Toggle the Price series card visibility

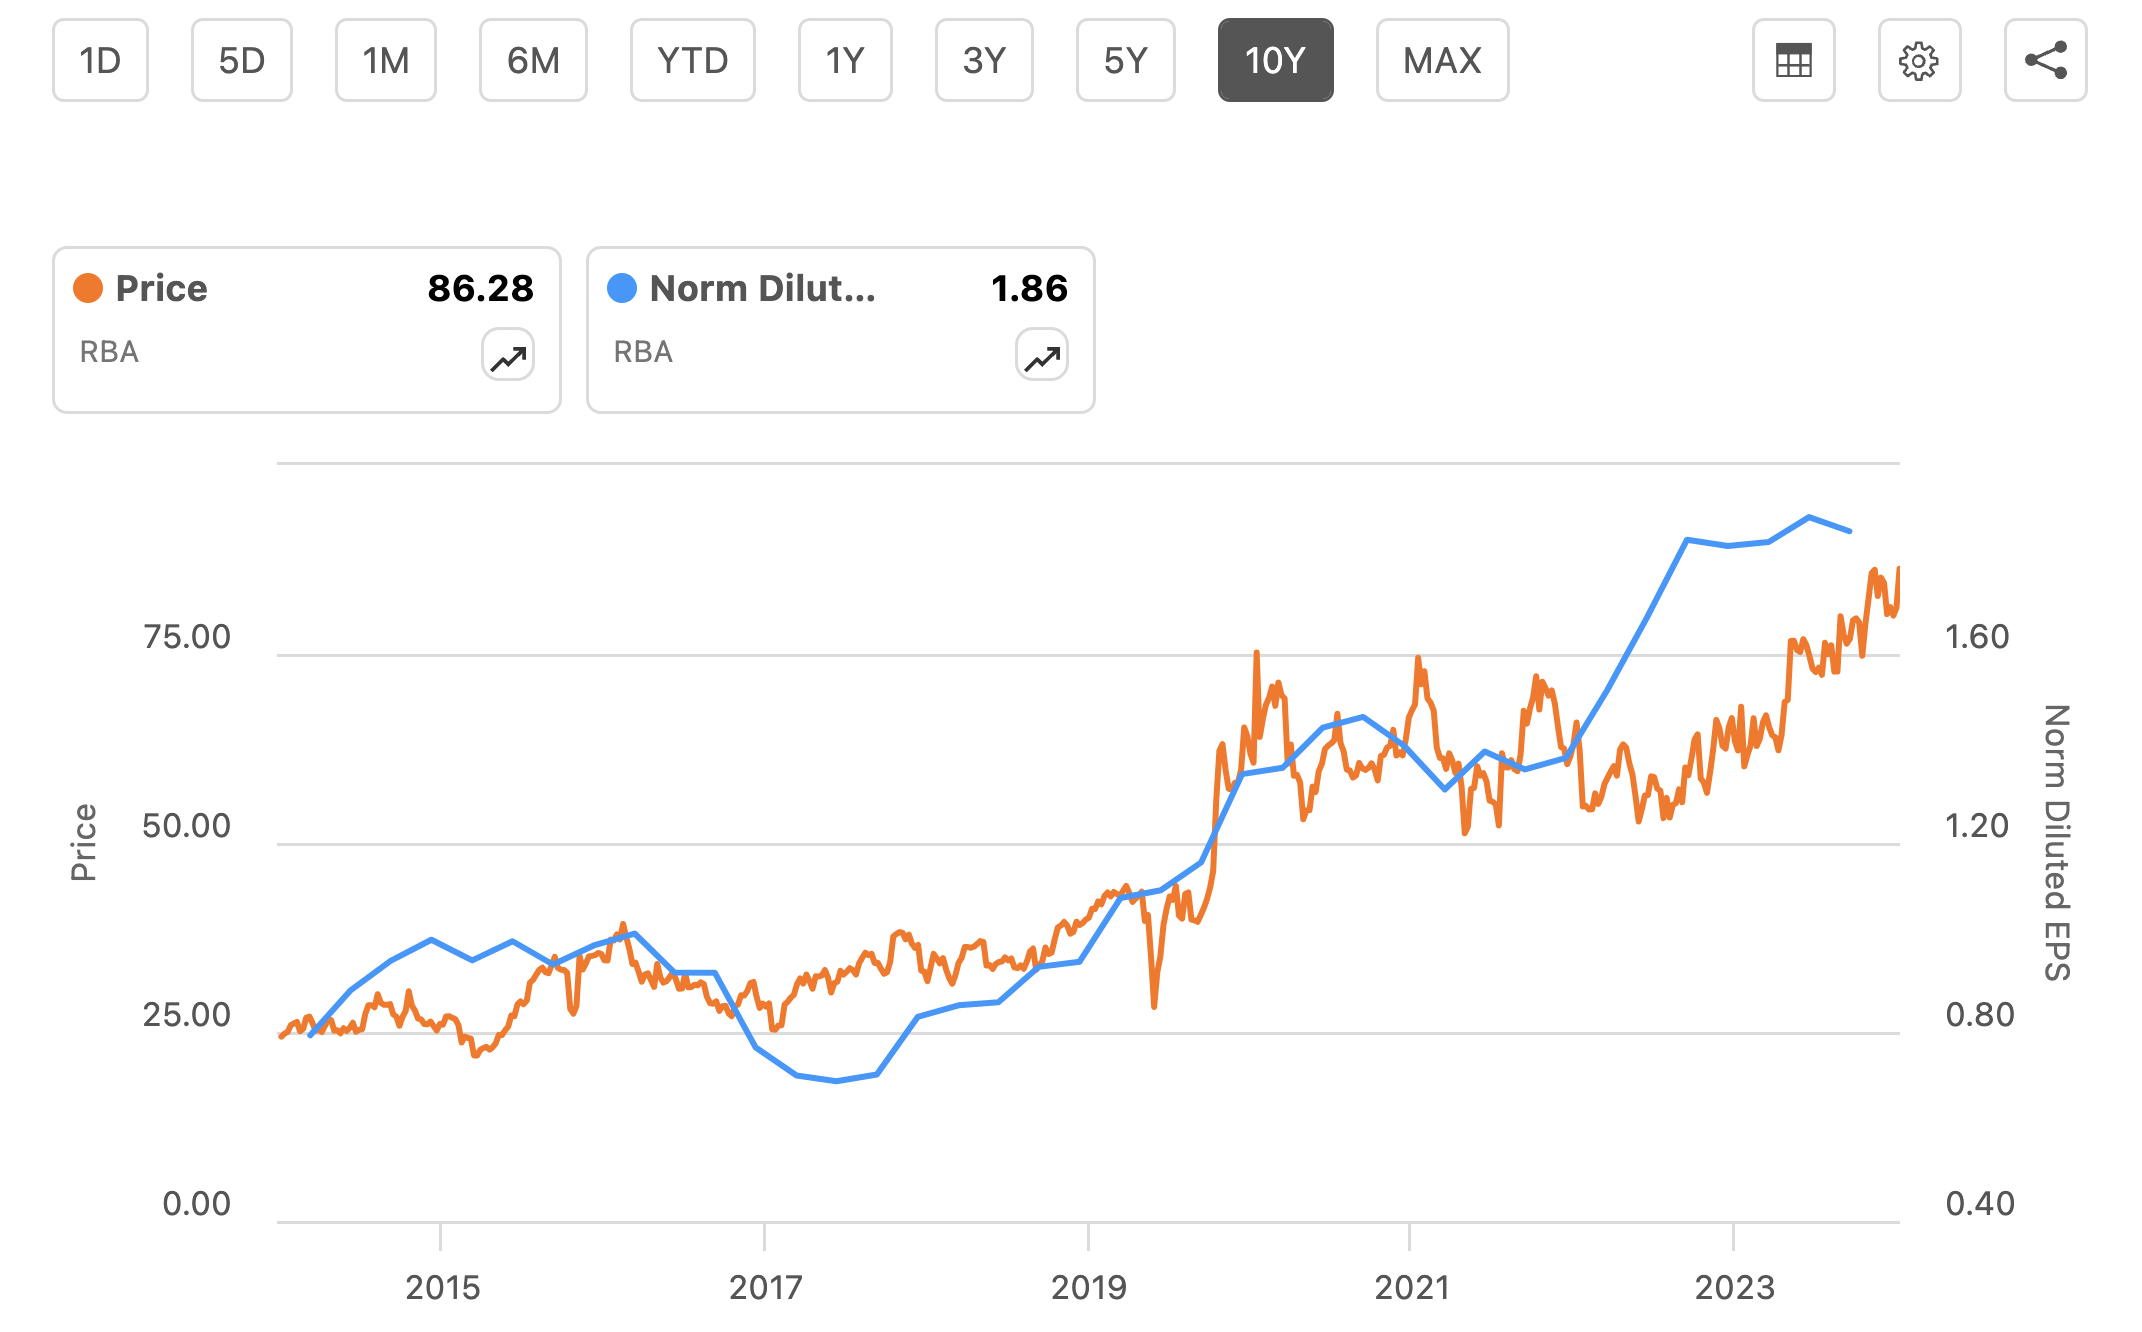[x=307, y=327]
